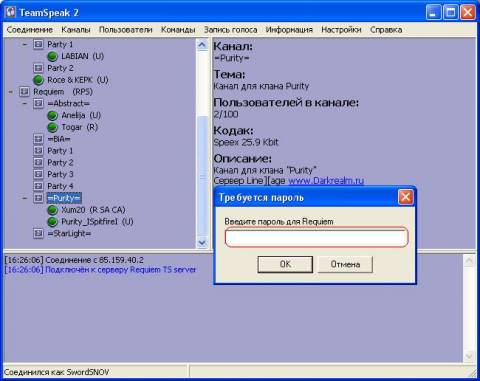Select the Requiem (RPS) server row
The width and height of the screenshot is (480, 381).
tap(63, 92)
